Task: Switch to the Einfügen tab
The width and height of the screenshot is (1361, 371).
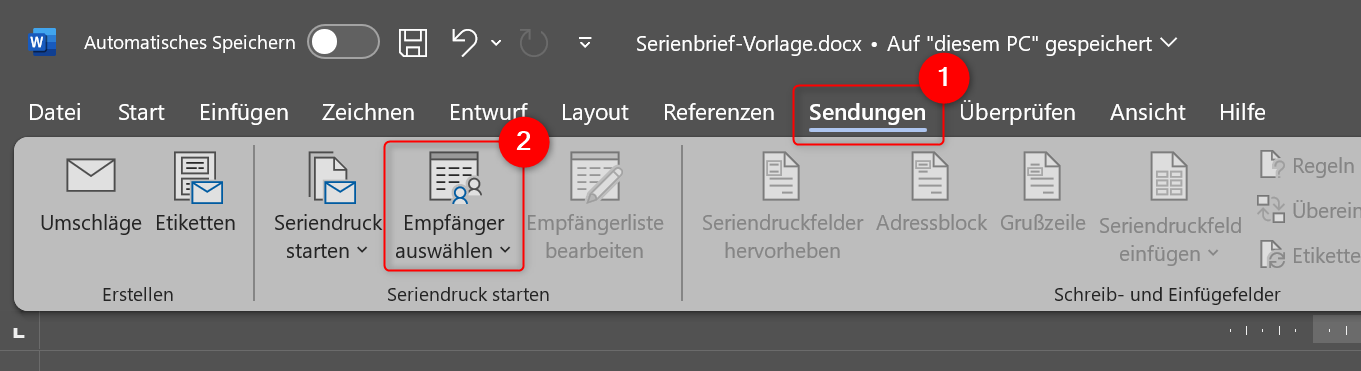Action: [x=244, y=112]
